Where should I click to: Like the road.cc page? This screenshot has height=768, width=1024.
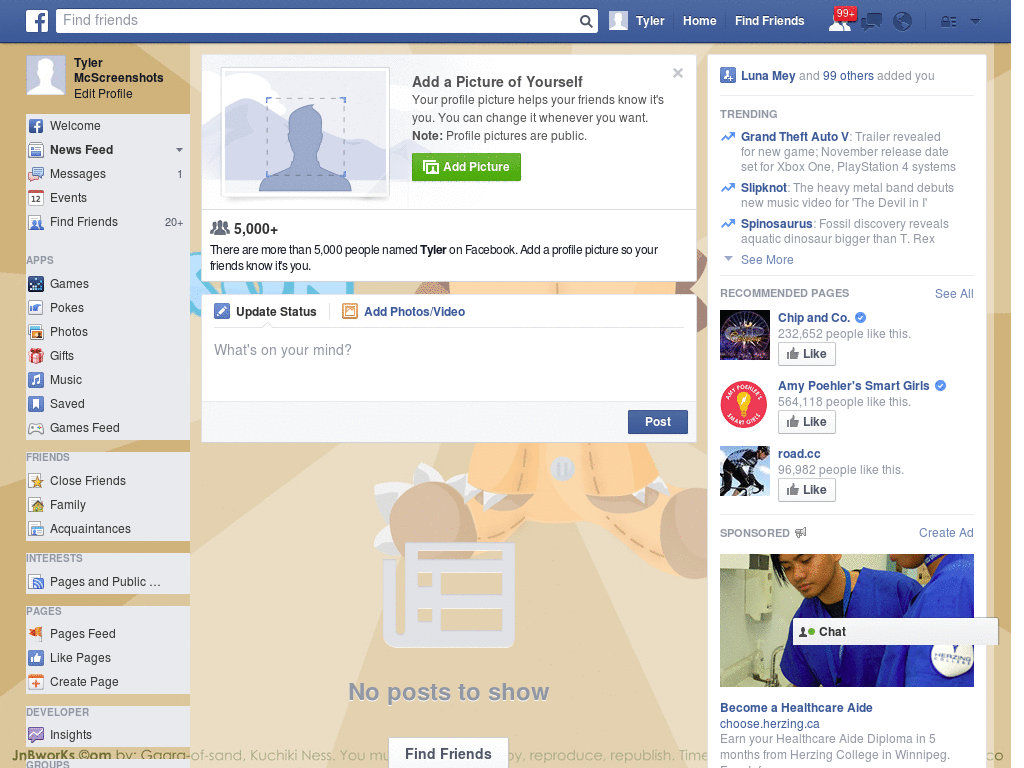coord(807,490)
